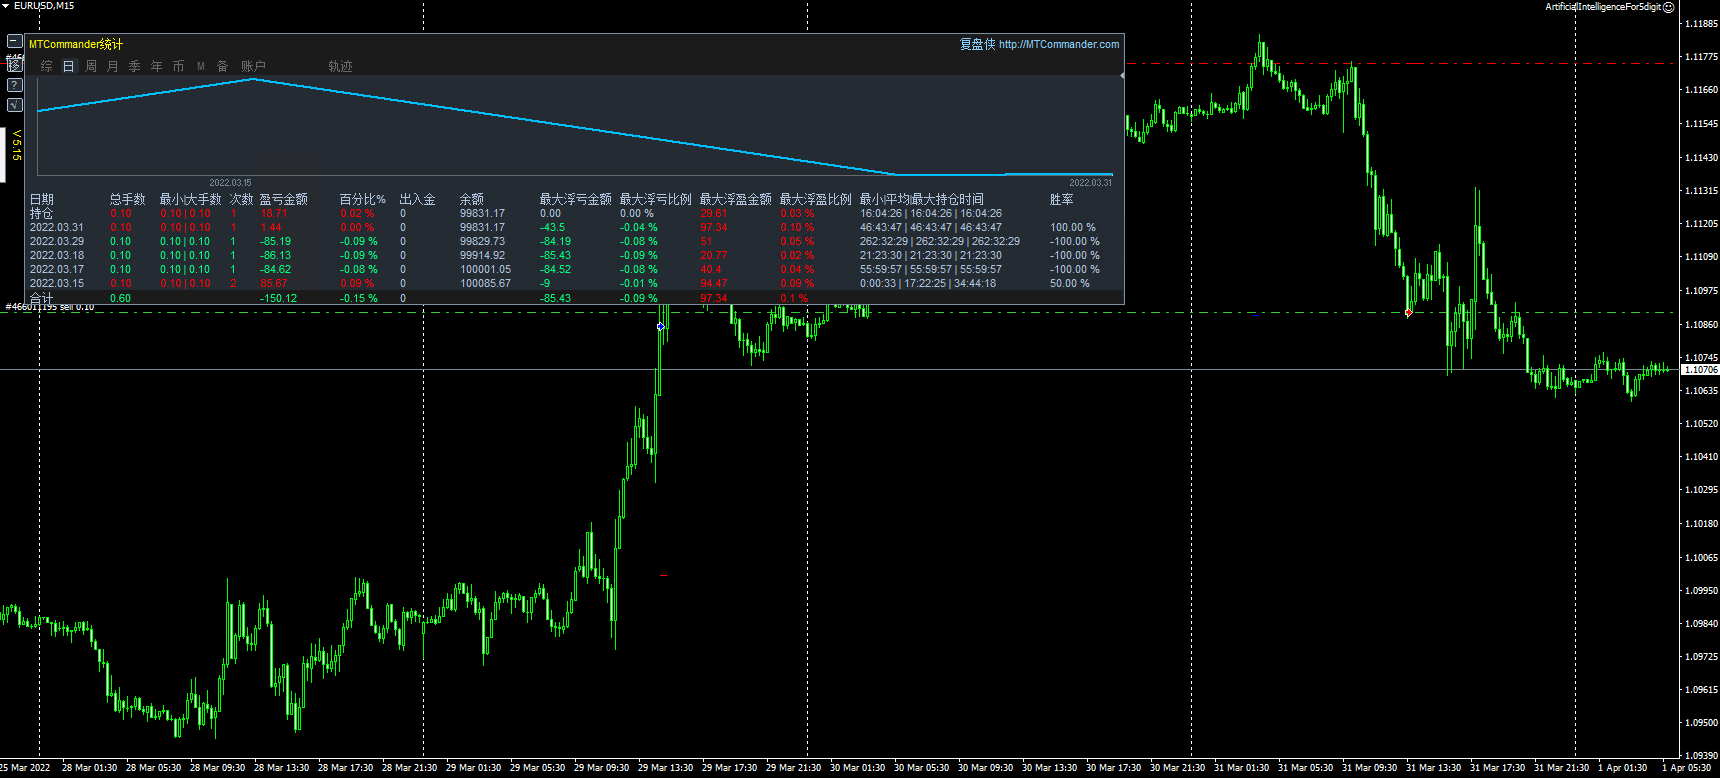Select the 月 monthly statistics tab

112,66
